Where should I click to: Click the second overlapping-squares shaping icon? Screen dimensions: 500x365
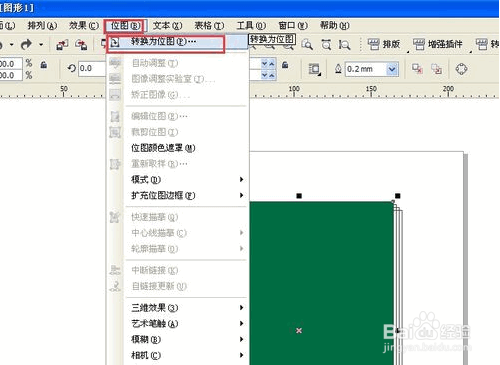pyautogui.click(x=436, y=69)
